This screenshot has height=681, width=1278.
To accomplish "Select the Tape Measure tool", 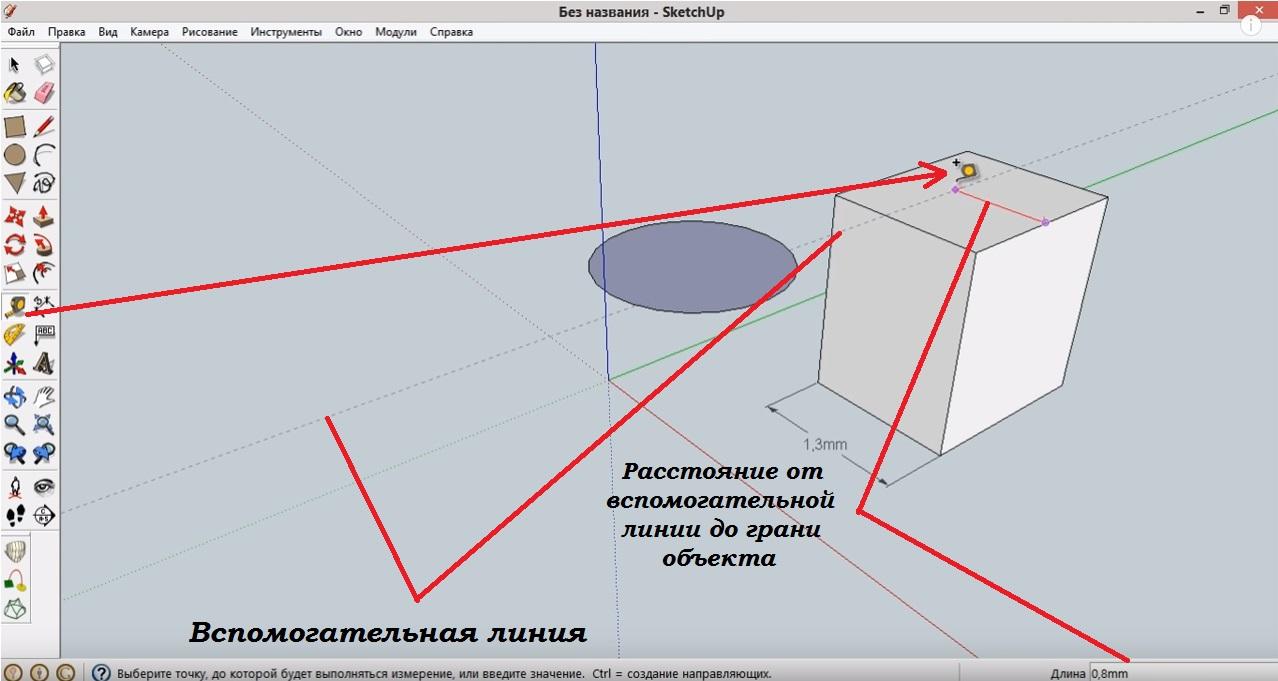I will point(15,305).
